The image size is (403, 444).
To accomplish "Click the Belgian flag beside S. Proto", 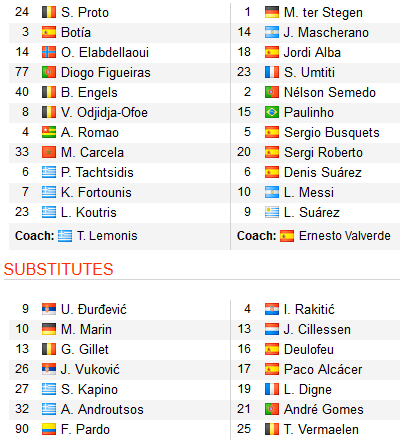I will 49,12.
